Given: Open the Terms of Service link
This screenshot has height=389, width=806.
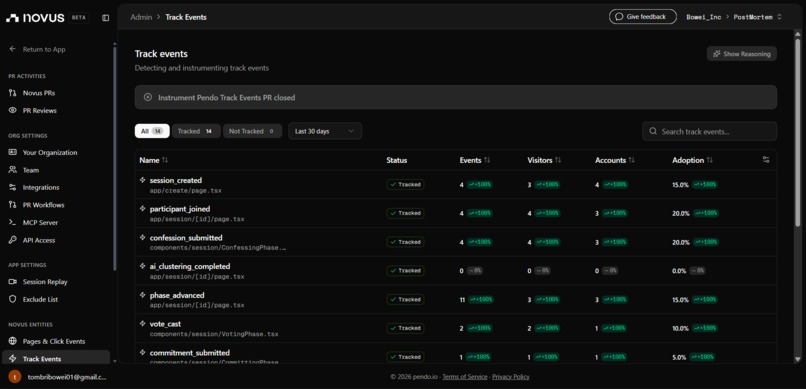Looking at the screenshot, I should 465,377.
